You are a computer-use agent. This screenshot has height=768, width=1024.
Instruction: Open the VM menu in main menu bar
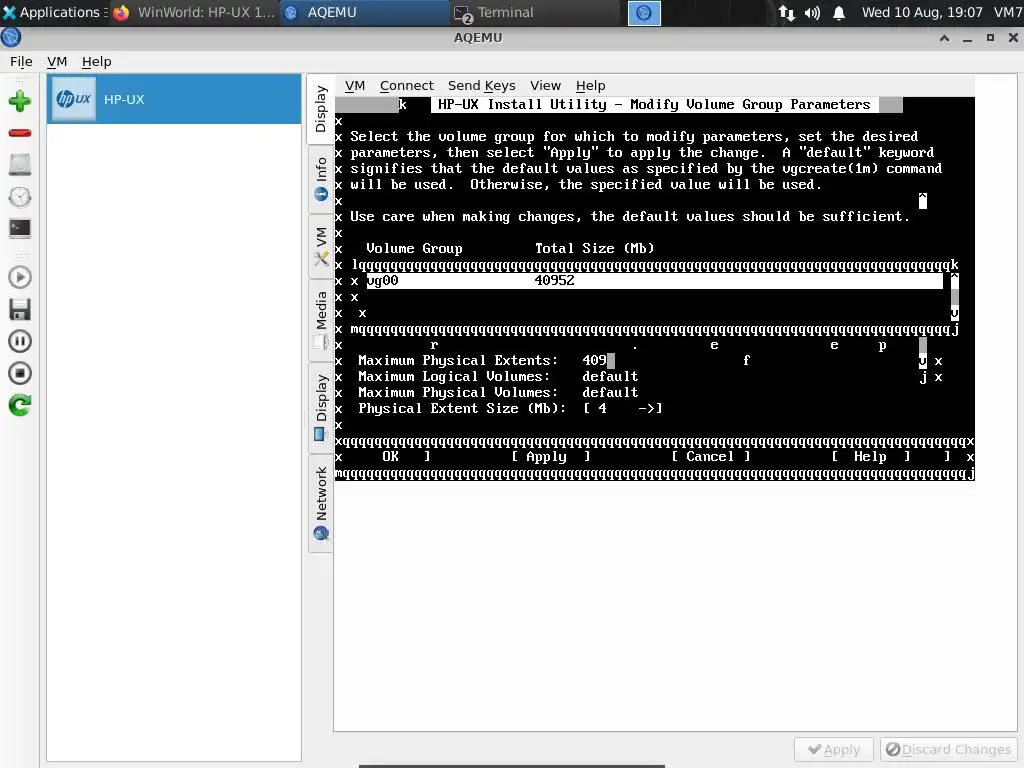coord(57,61)
